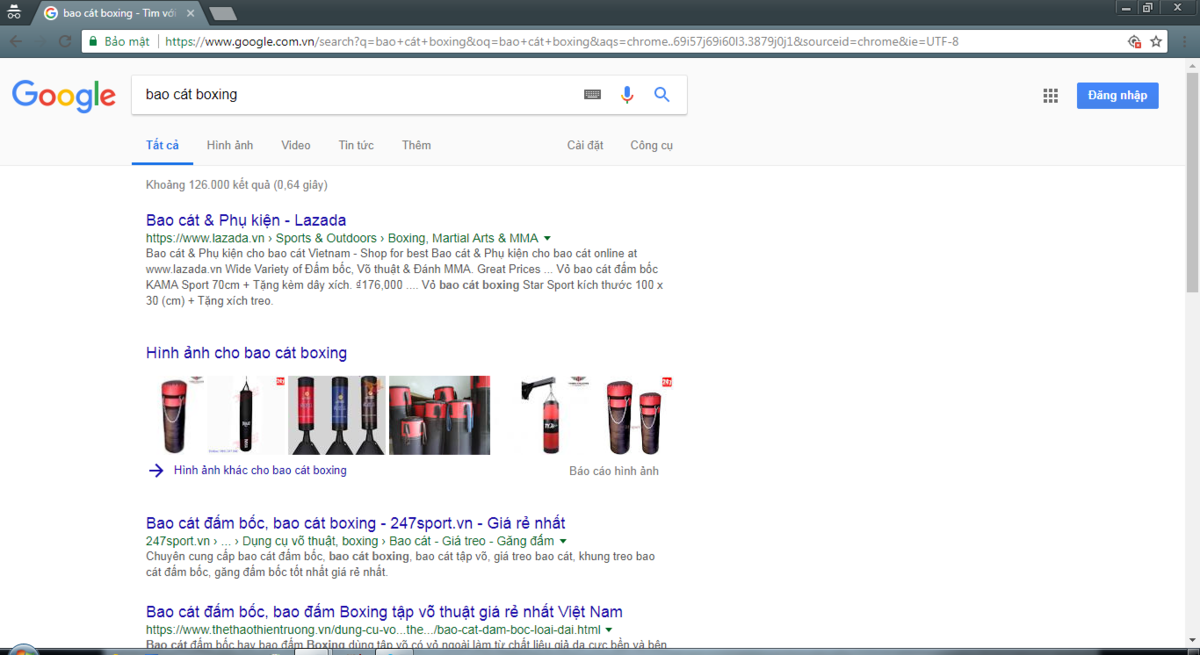The width and height of the screenshot is (1200, 655).
Task: Open the 247sport.vn 'Giá rẻ nhất' result title
Action: tap(356, 523)
